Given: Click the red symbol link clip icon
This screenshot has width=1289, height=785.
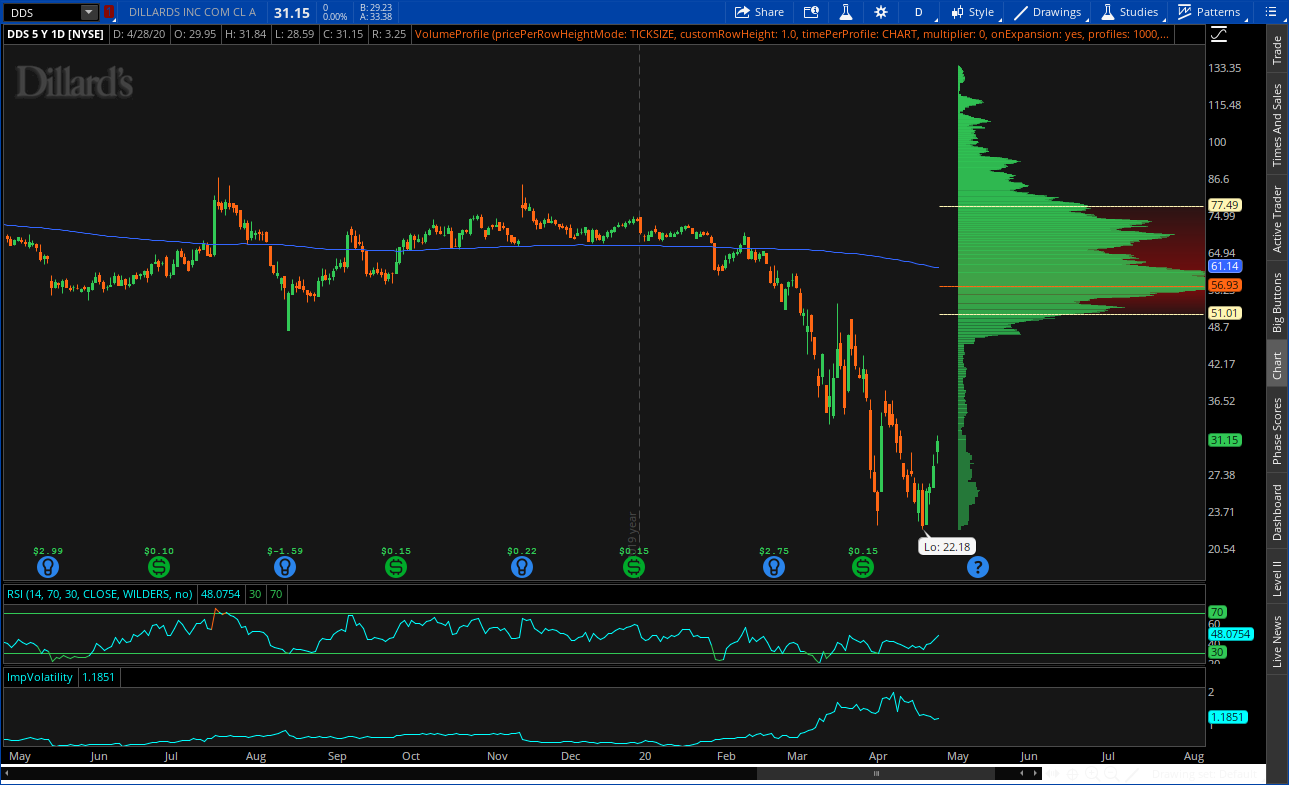Looking at the screenshot, I should coord(108,12).
